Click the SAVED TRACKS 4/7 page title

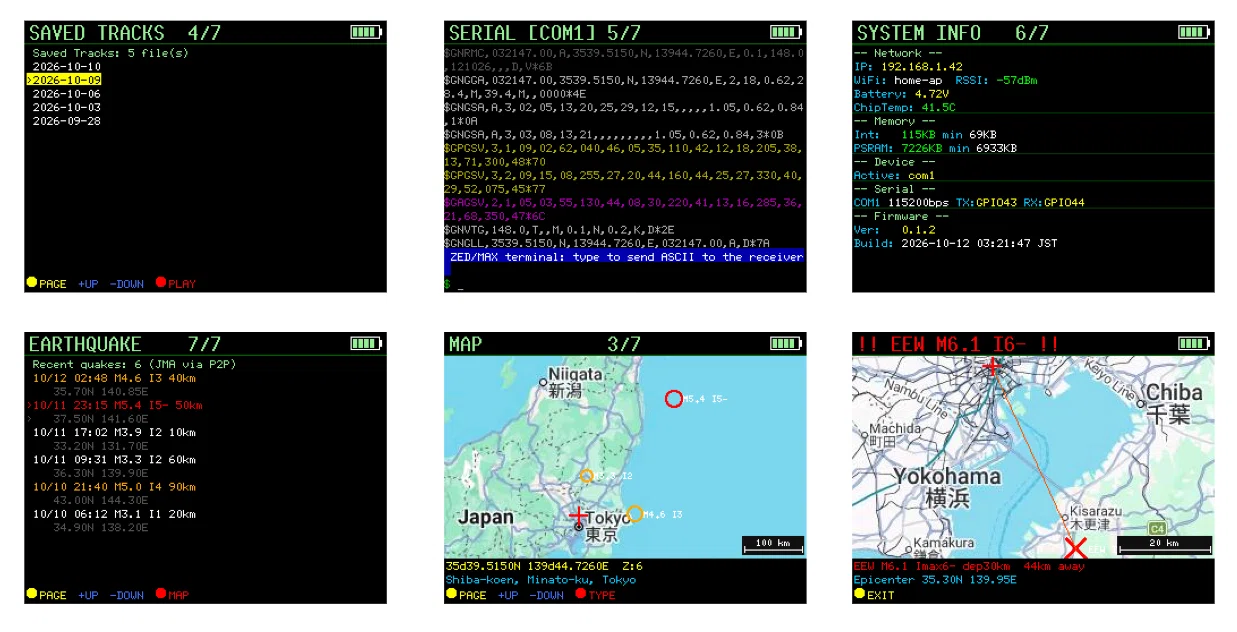(x=125, y=33)
